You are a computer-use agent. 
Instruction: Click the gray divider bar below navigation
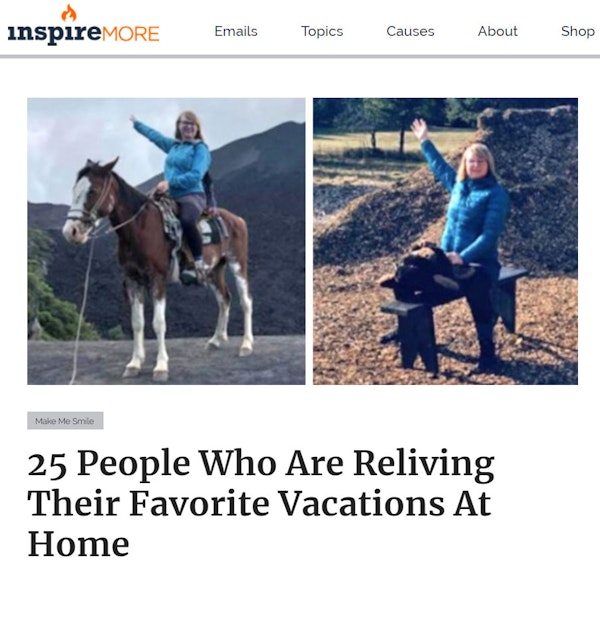[300, 57]
